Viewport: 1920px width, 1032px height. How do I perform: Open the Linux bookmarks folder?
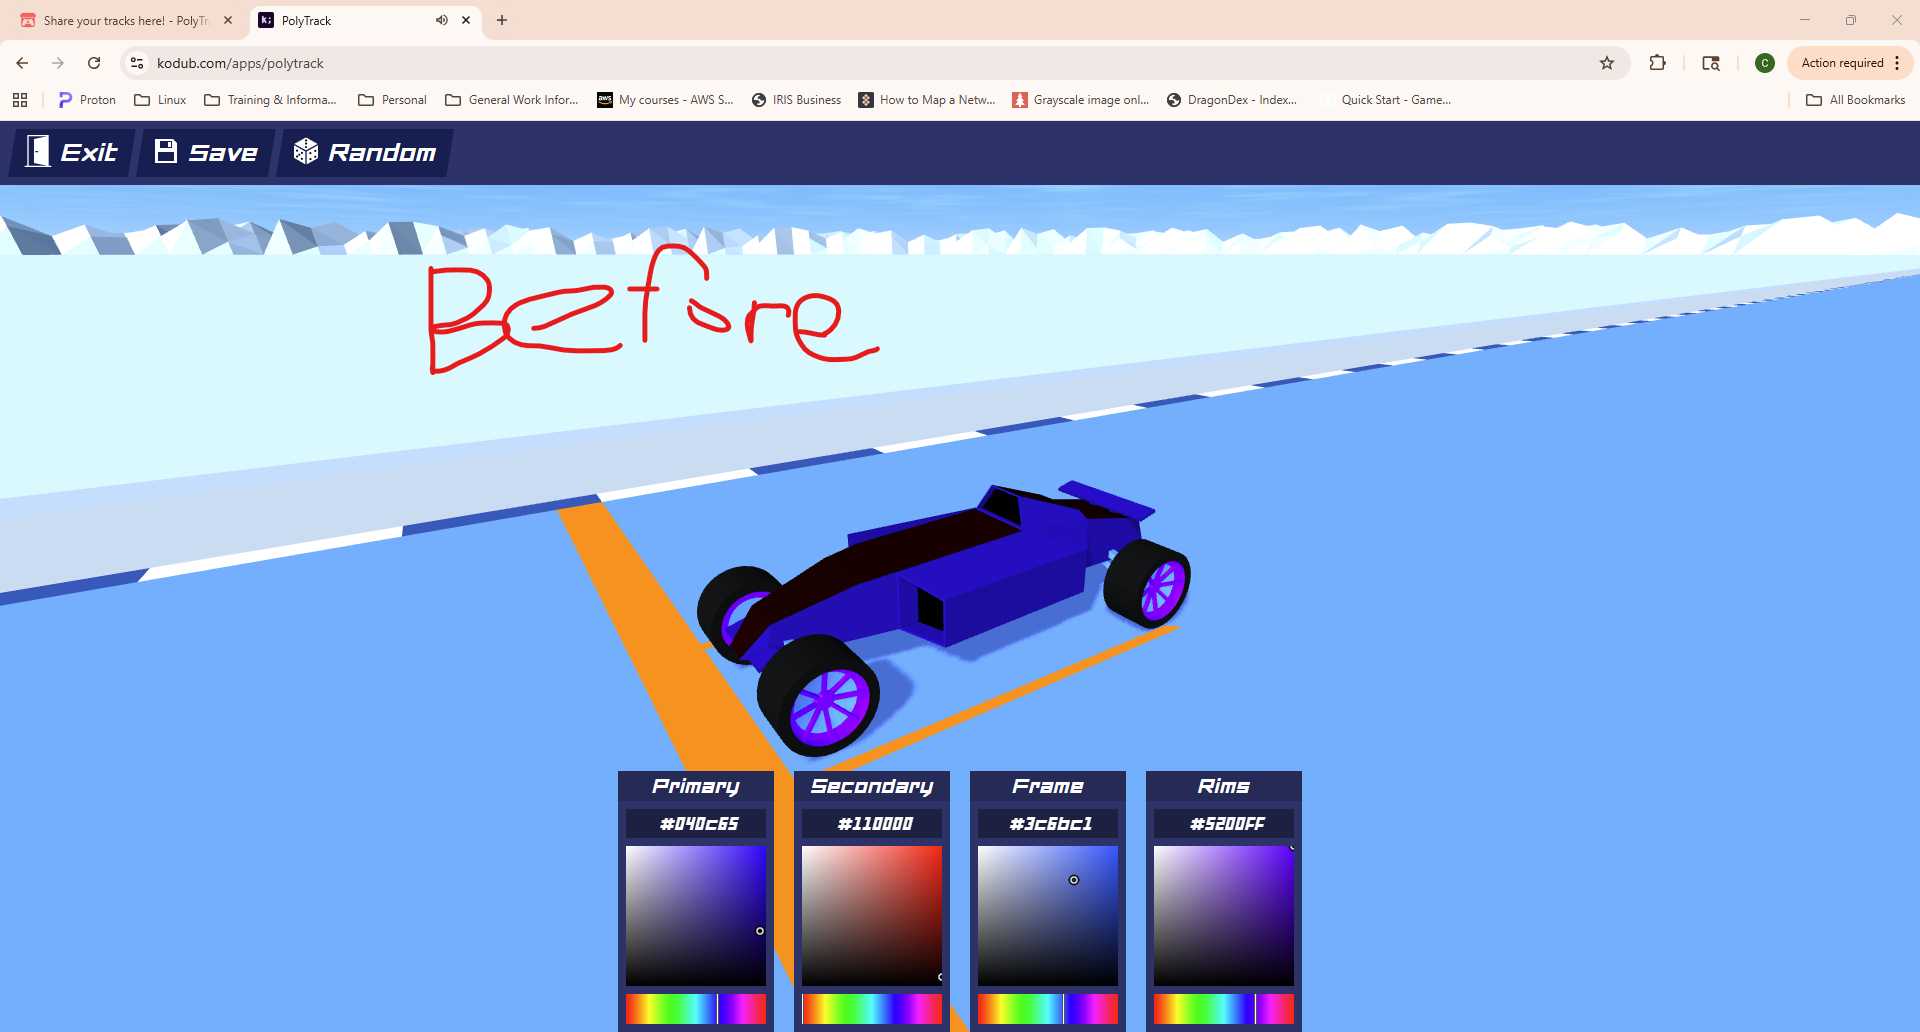click(x=160, y=100)
